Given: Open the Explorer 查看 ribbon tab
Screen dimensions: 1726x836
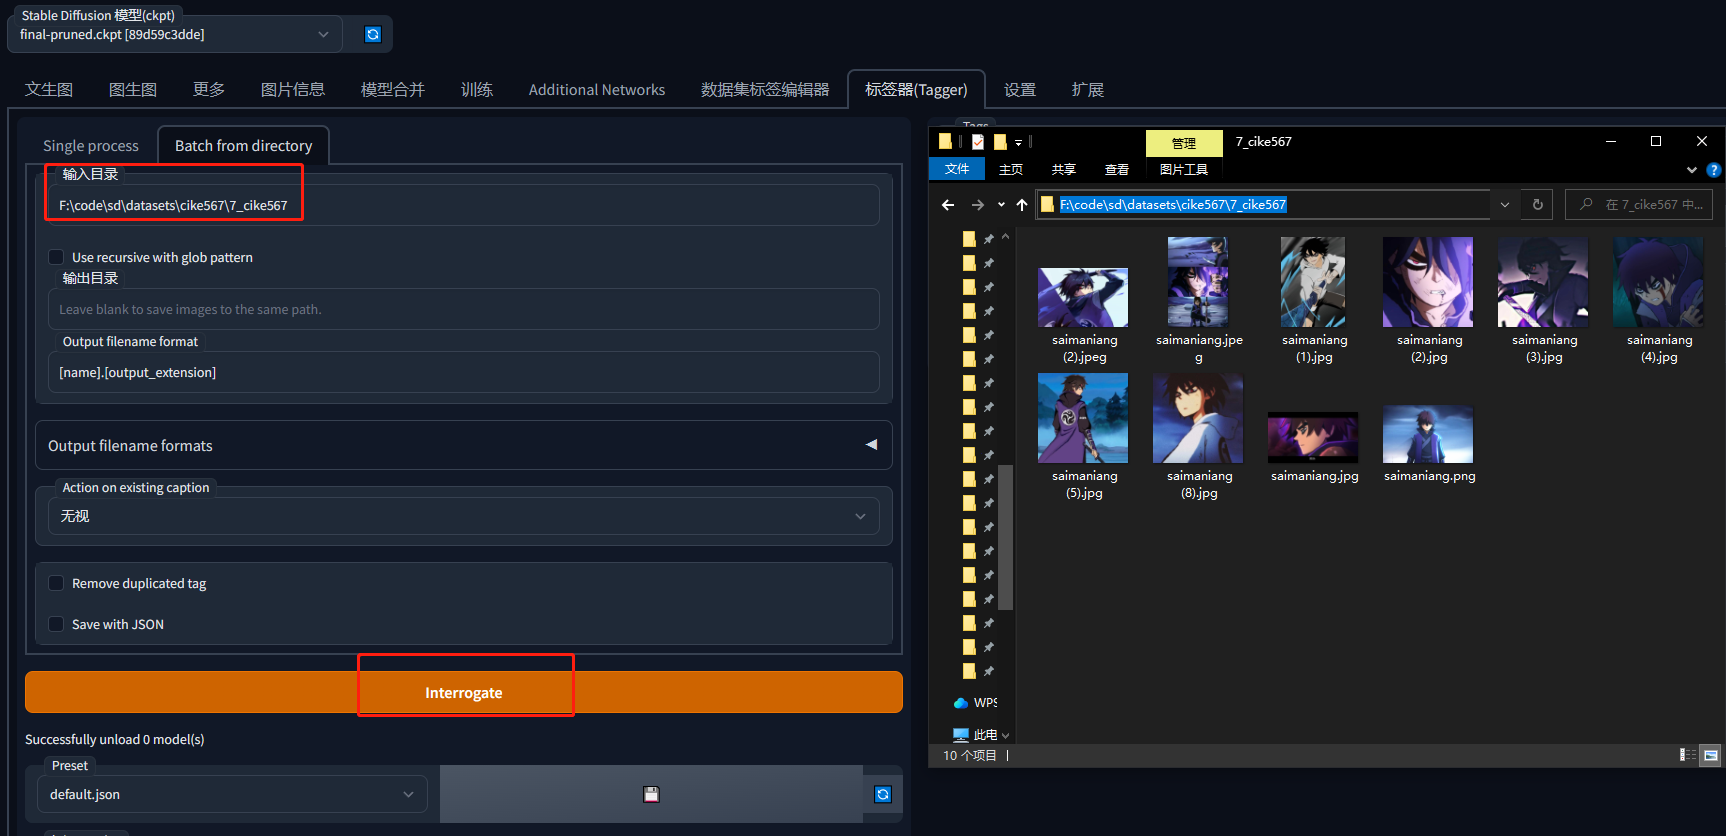Looking at the screenshot, I should [x=1117, y=169].
